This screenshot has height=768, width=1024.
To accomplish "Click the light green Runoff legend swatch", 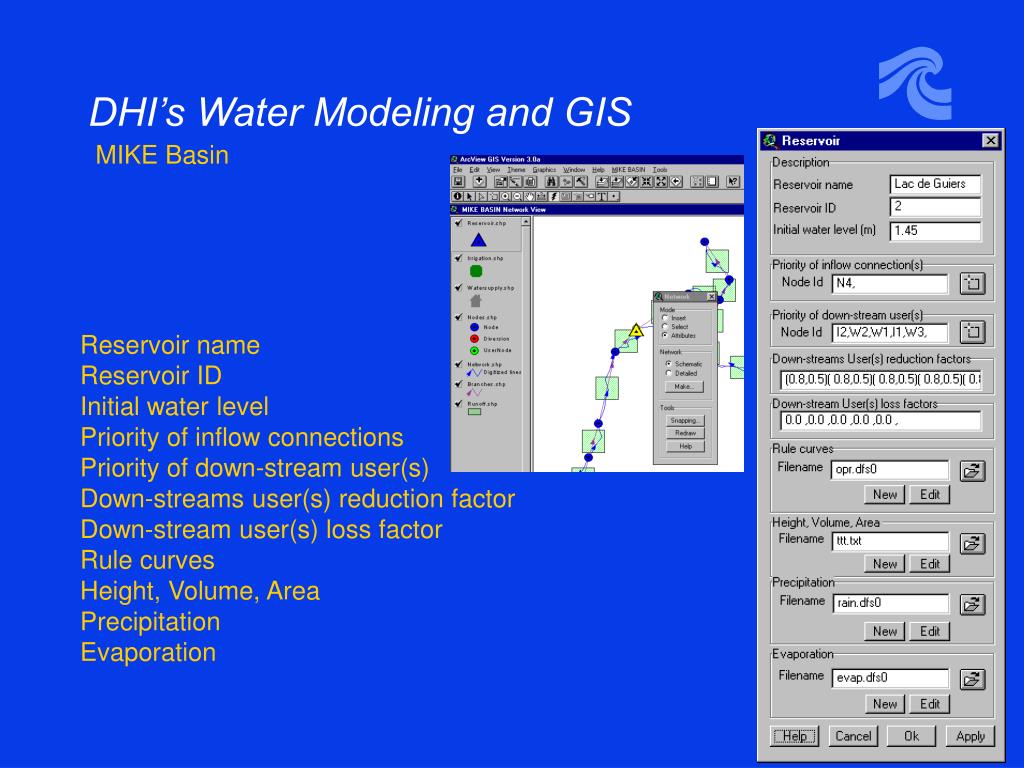I will coord(475,411).
